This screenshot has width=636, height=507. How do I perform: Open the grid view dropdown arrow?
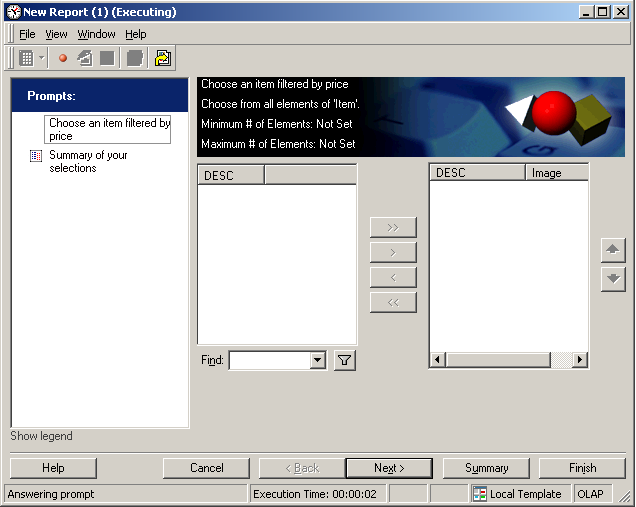click(42, 58)
